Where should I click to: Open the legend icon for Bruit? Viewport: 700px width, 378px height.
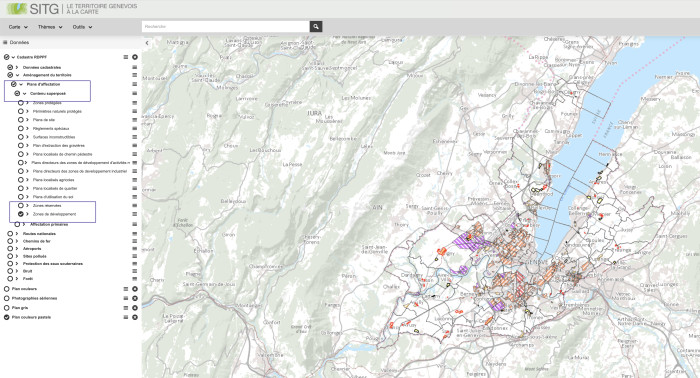pos(135,271)
